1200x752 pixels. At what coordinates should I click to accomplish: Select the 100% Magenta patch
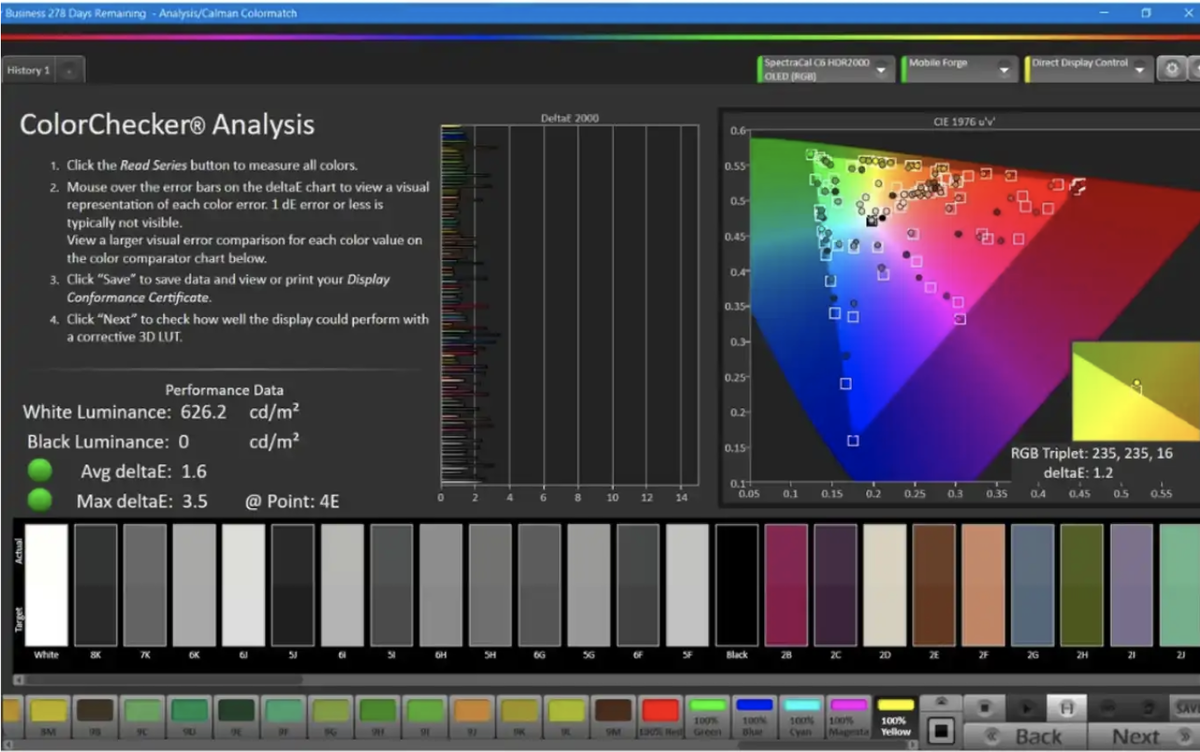pos(848,716)
